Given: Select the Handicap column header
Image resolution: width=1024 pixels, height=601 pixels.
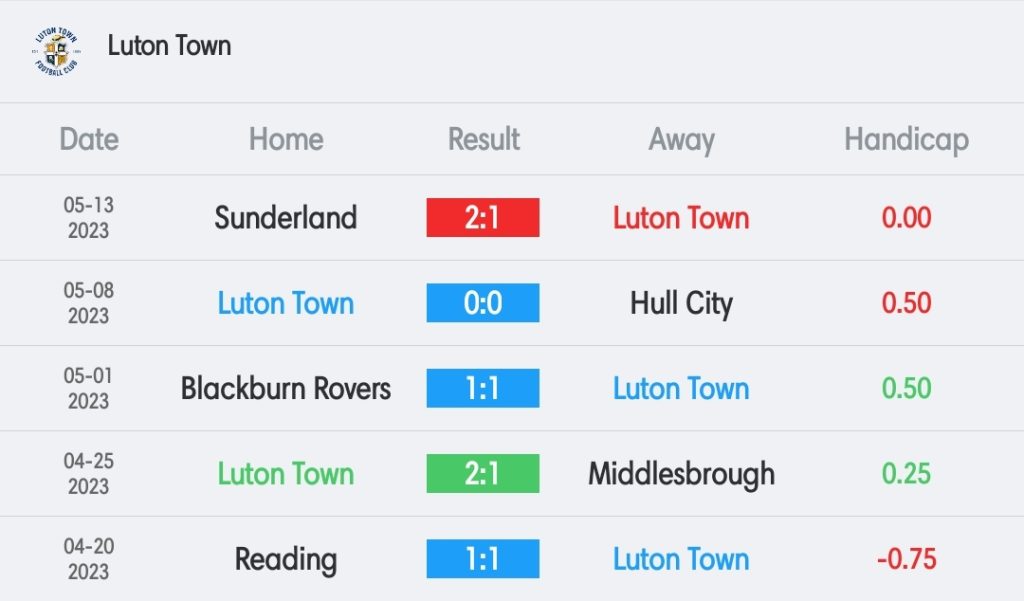Looking at the screenshot, I should 906,140.
